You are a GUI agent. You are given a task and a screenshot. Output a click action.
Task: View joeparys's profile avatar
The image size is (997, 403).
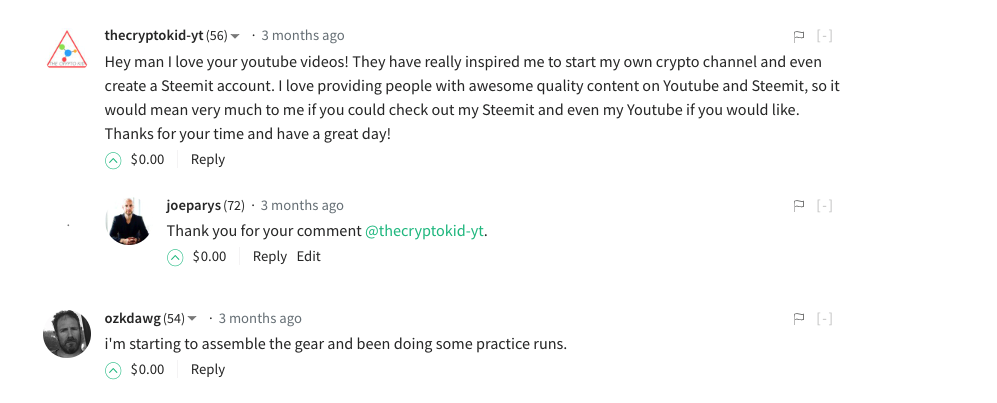coord(129,221)
